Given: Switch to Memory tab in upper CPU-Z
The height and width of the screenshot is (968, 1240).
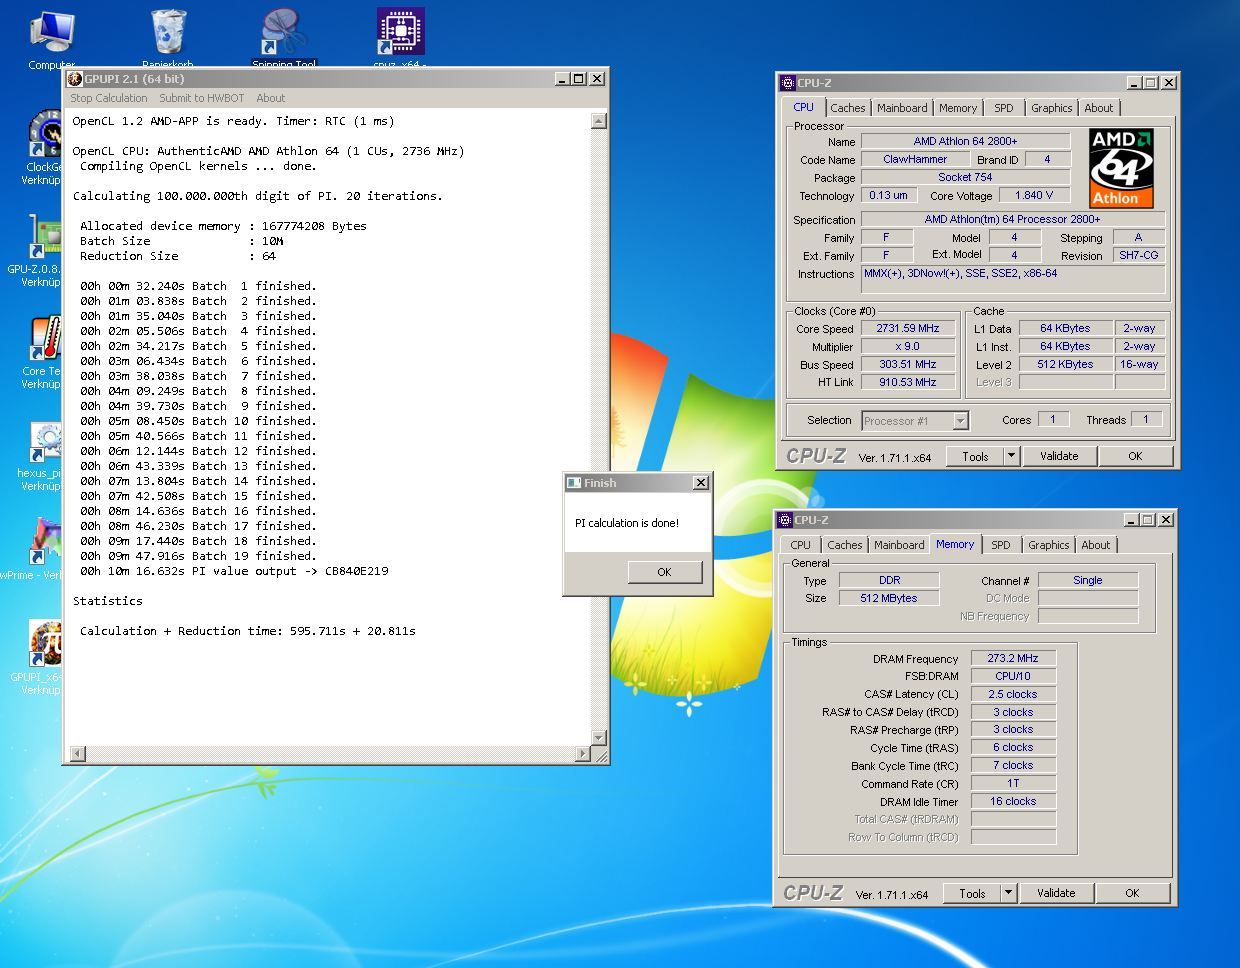Looking at the screenshot, I should [x=958, y=108].
